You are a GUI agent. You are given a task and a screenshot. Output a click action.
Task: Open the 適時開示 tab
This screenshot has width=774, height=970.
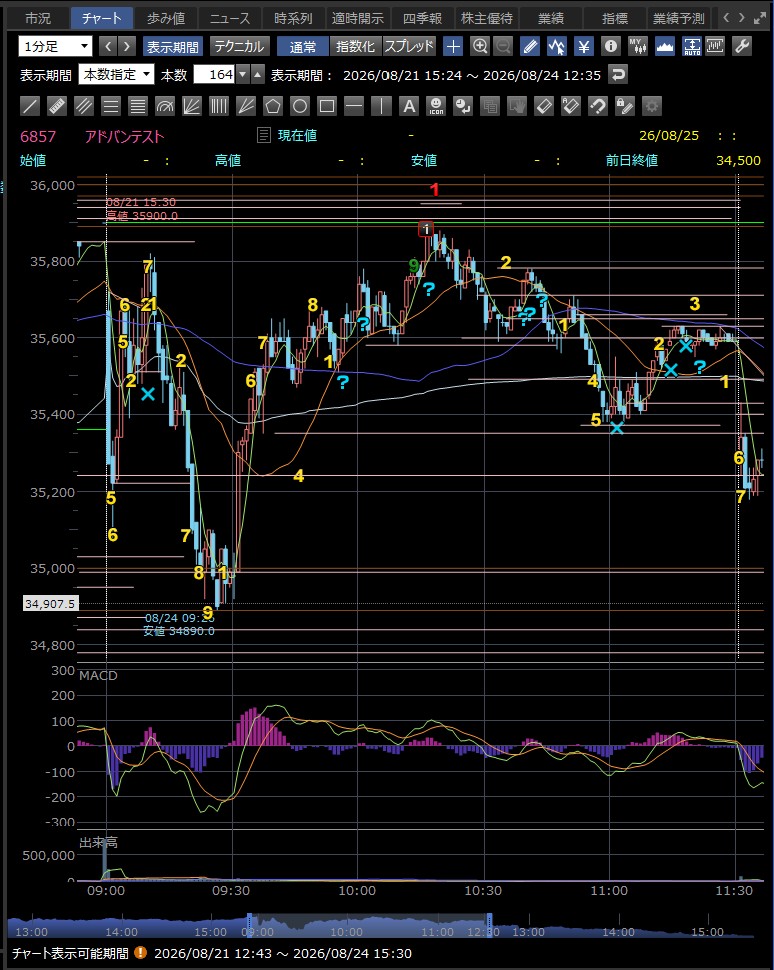pyautogui.click(x=358, y=18)
